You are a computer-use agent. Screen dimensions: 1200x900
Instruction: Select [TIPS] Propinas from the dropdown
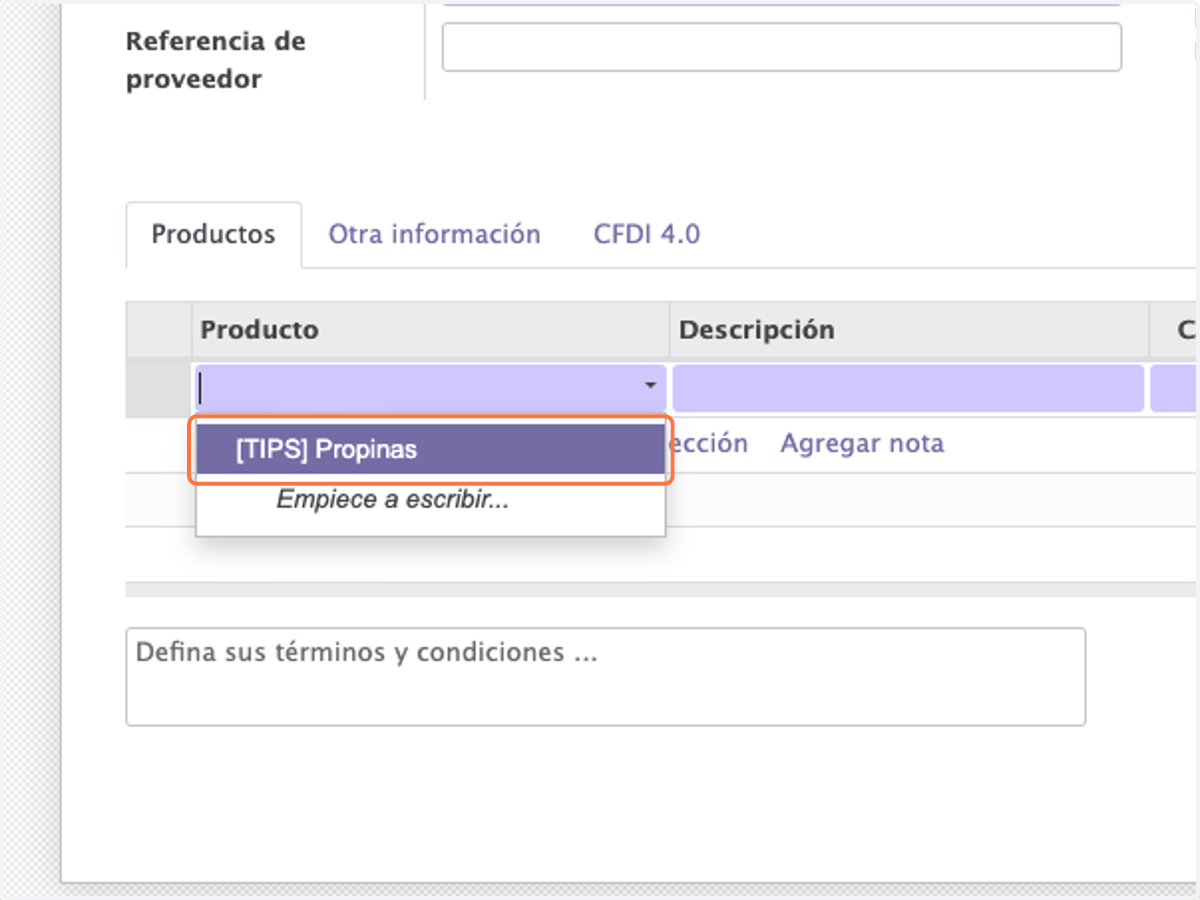click(431, 449)
